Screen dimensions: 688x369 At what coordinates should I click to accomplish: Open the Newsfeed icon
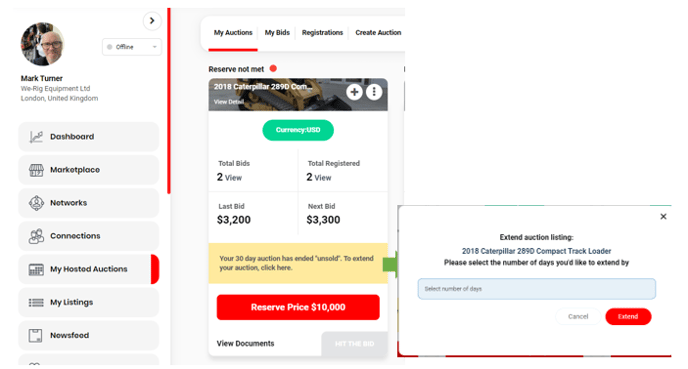pos(36,336)
